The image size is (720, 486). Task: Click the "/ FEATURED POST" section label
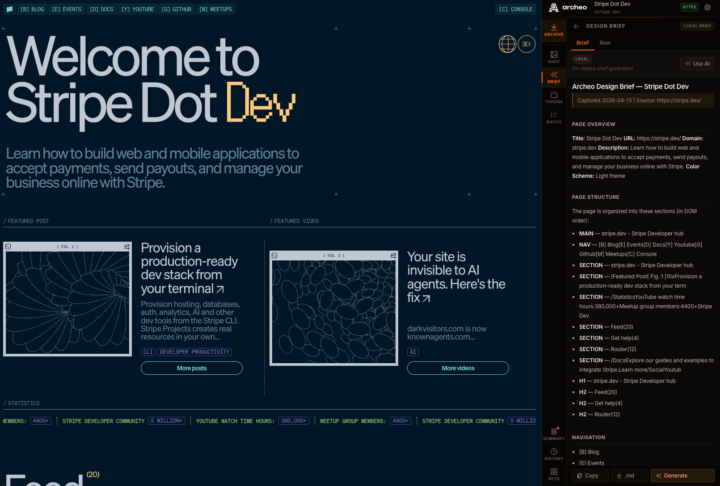click(26, 221)
